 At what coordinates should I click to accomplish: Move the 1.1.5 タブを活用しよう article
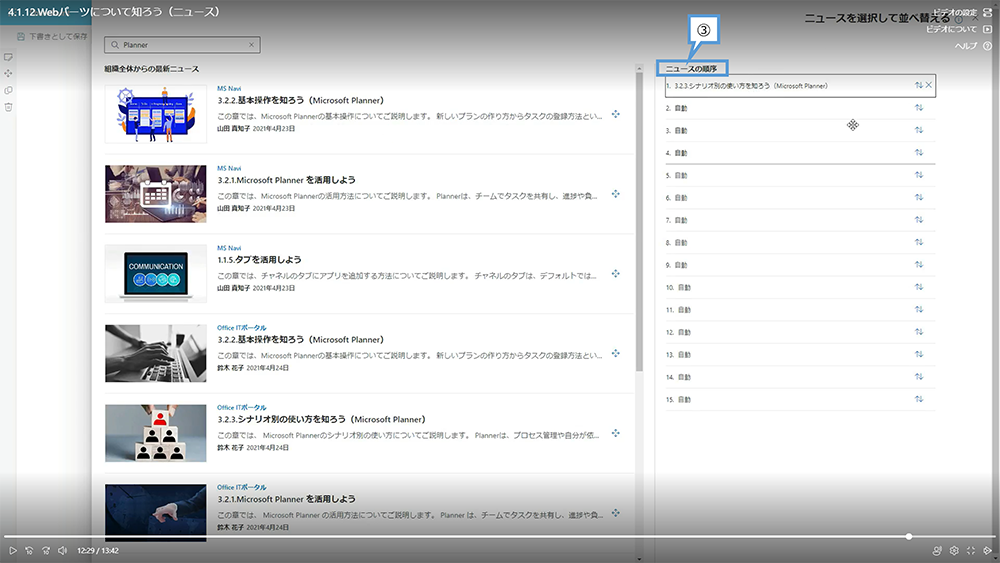pyautogui.click(x=615, y=274)
